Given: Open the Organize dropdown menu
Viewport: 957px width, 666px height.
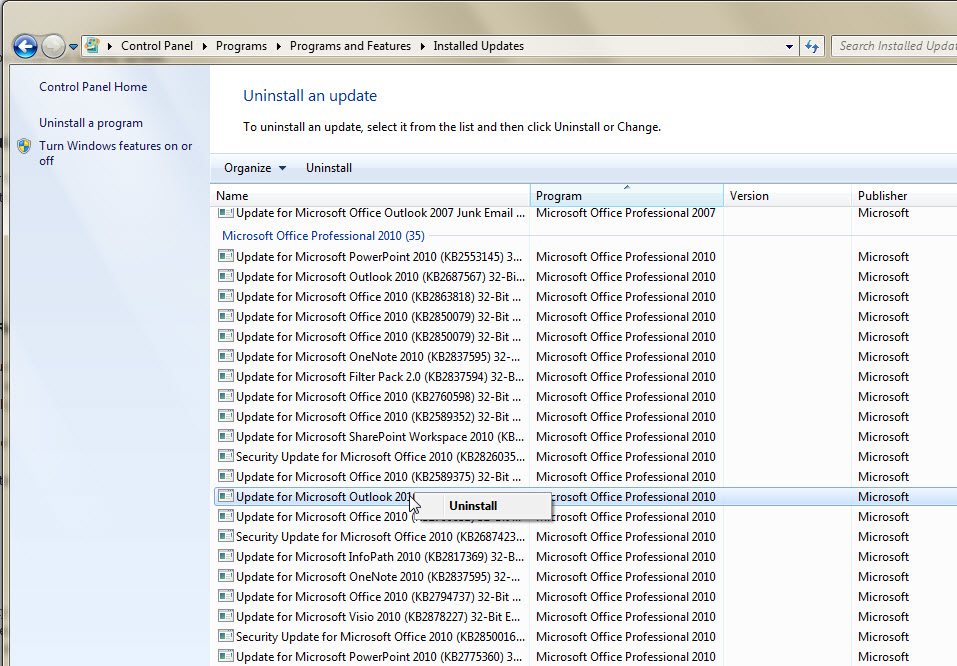Looking at the screenshot, I should [254, 168].
